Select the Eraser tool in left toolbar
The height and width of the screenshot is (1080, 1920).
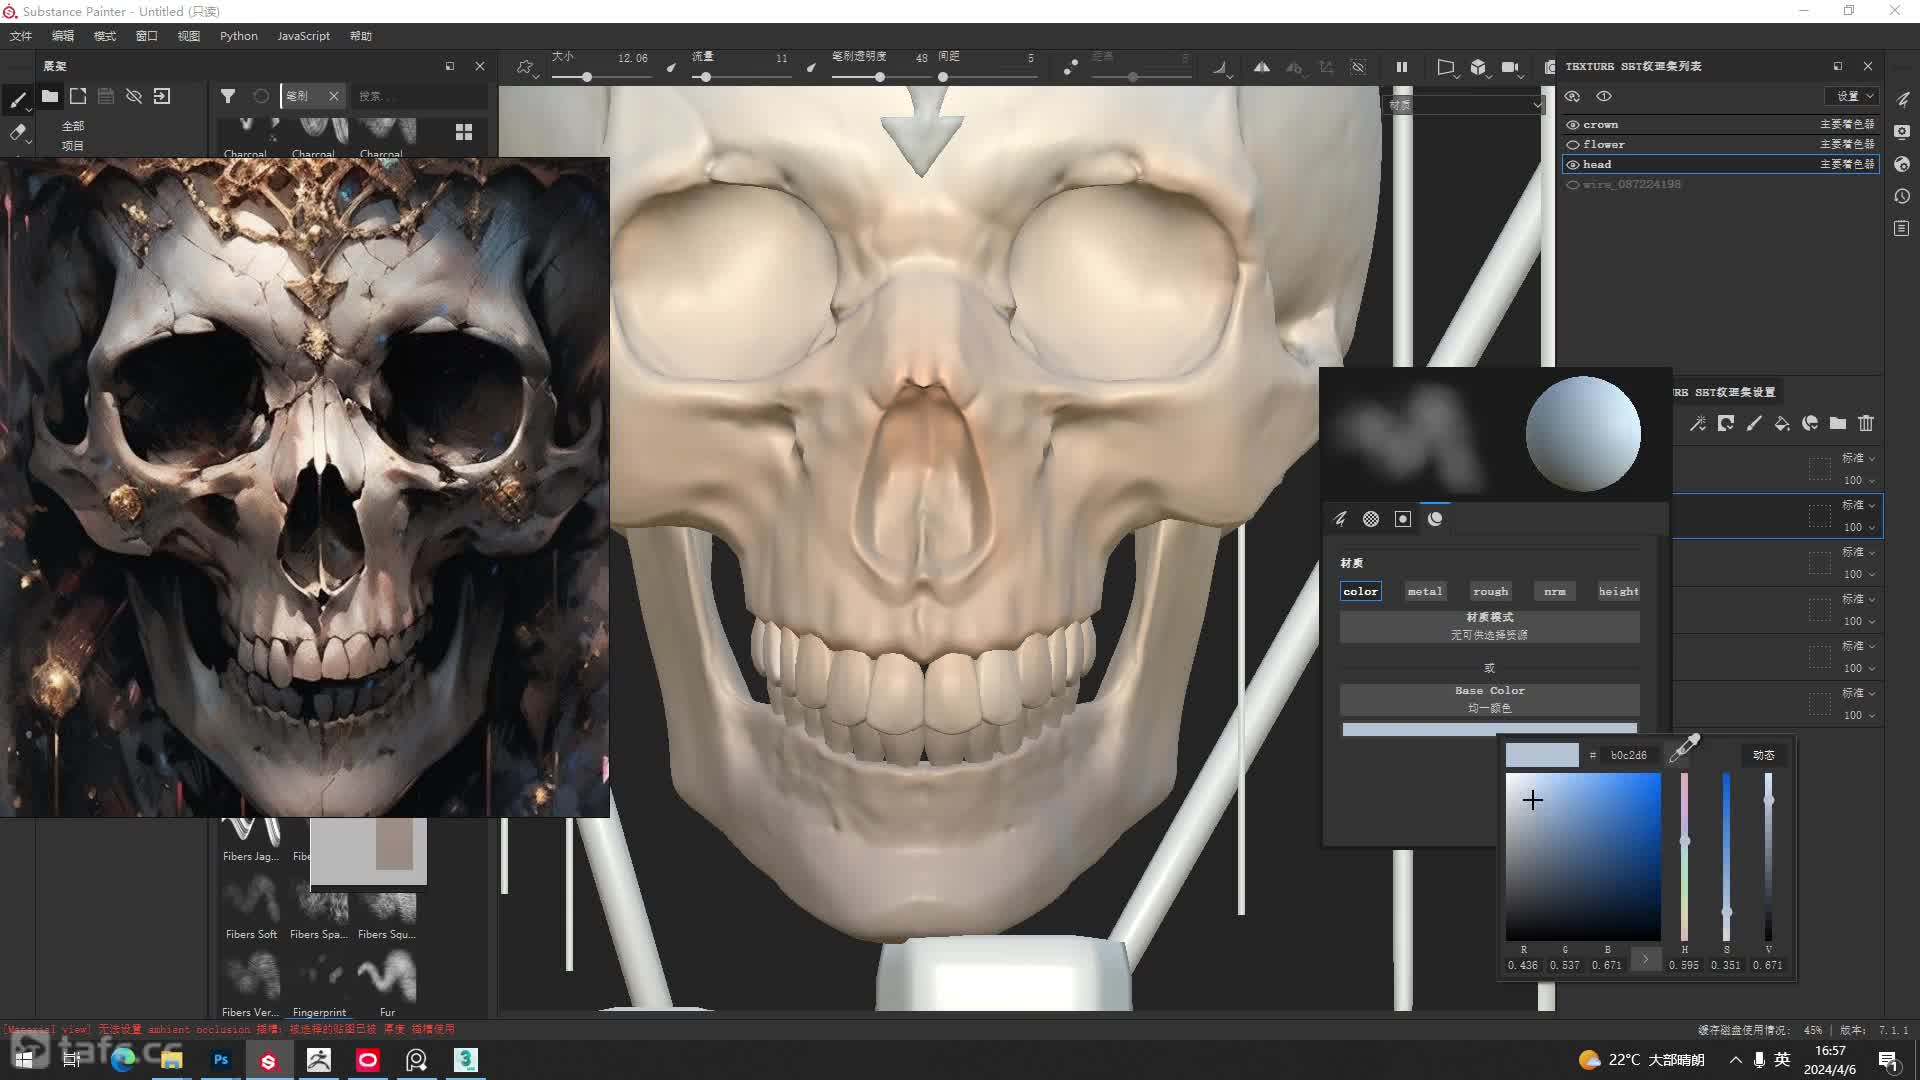pyautogui.click(x=17, y=132)
